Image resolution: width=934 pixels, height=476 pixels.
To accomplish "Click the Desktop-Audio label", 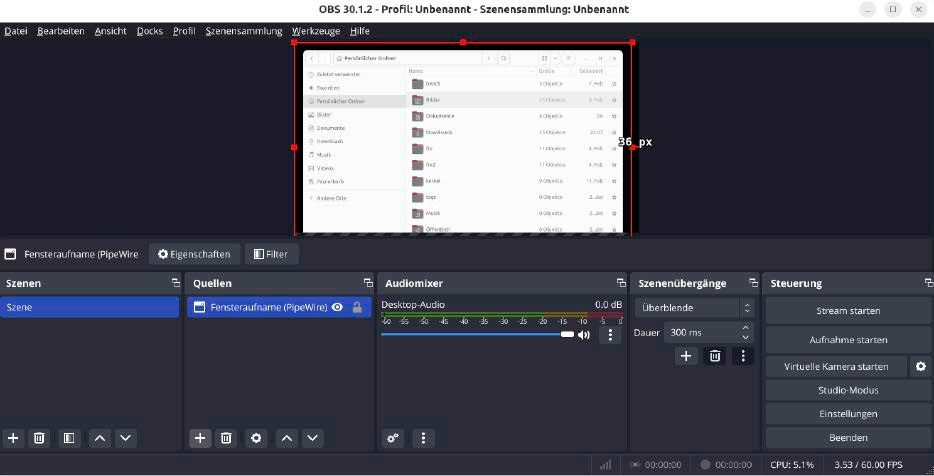I will coord(413,305).
